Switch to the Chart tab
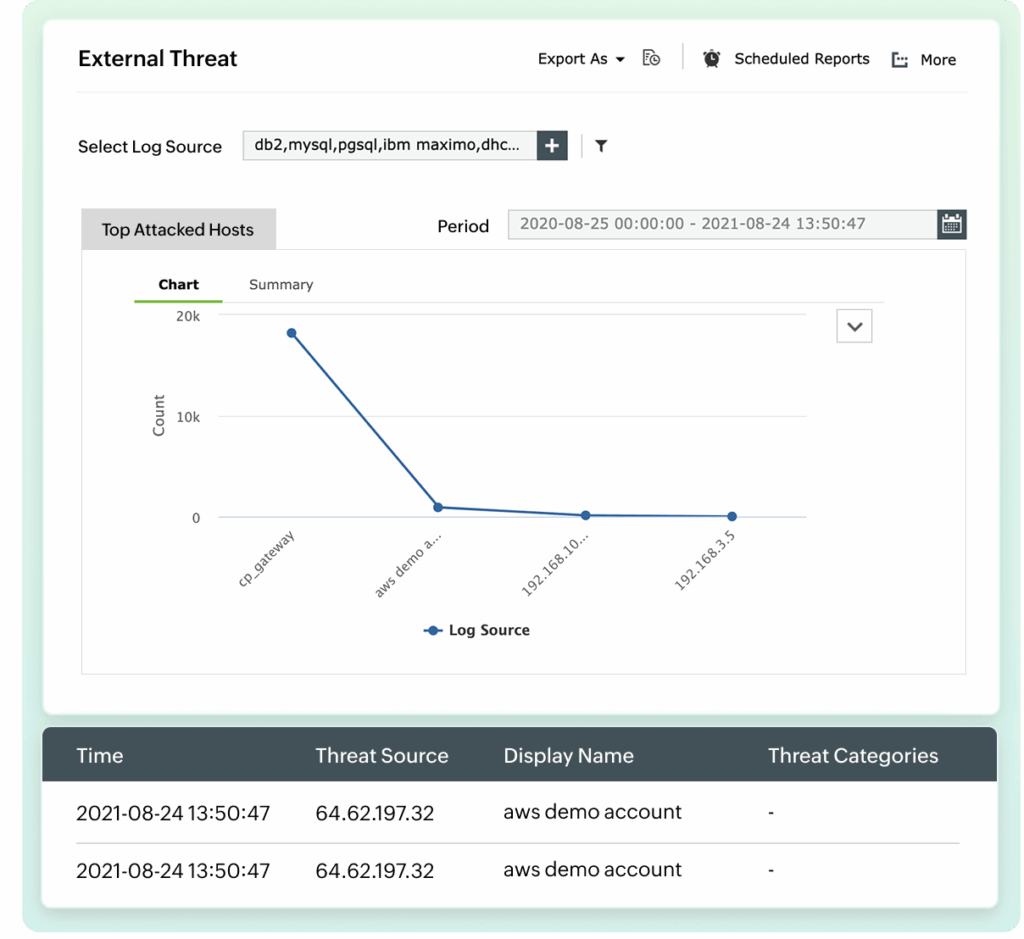 click(x=178, y=285)
